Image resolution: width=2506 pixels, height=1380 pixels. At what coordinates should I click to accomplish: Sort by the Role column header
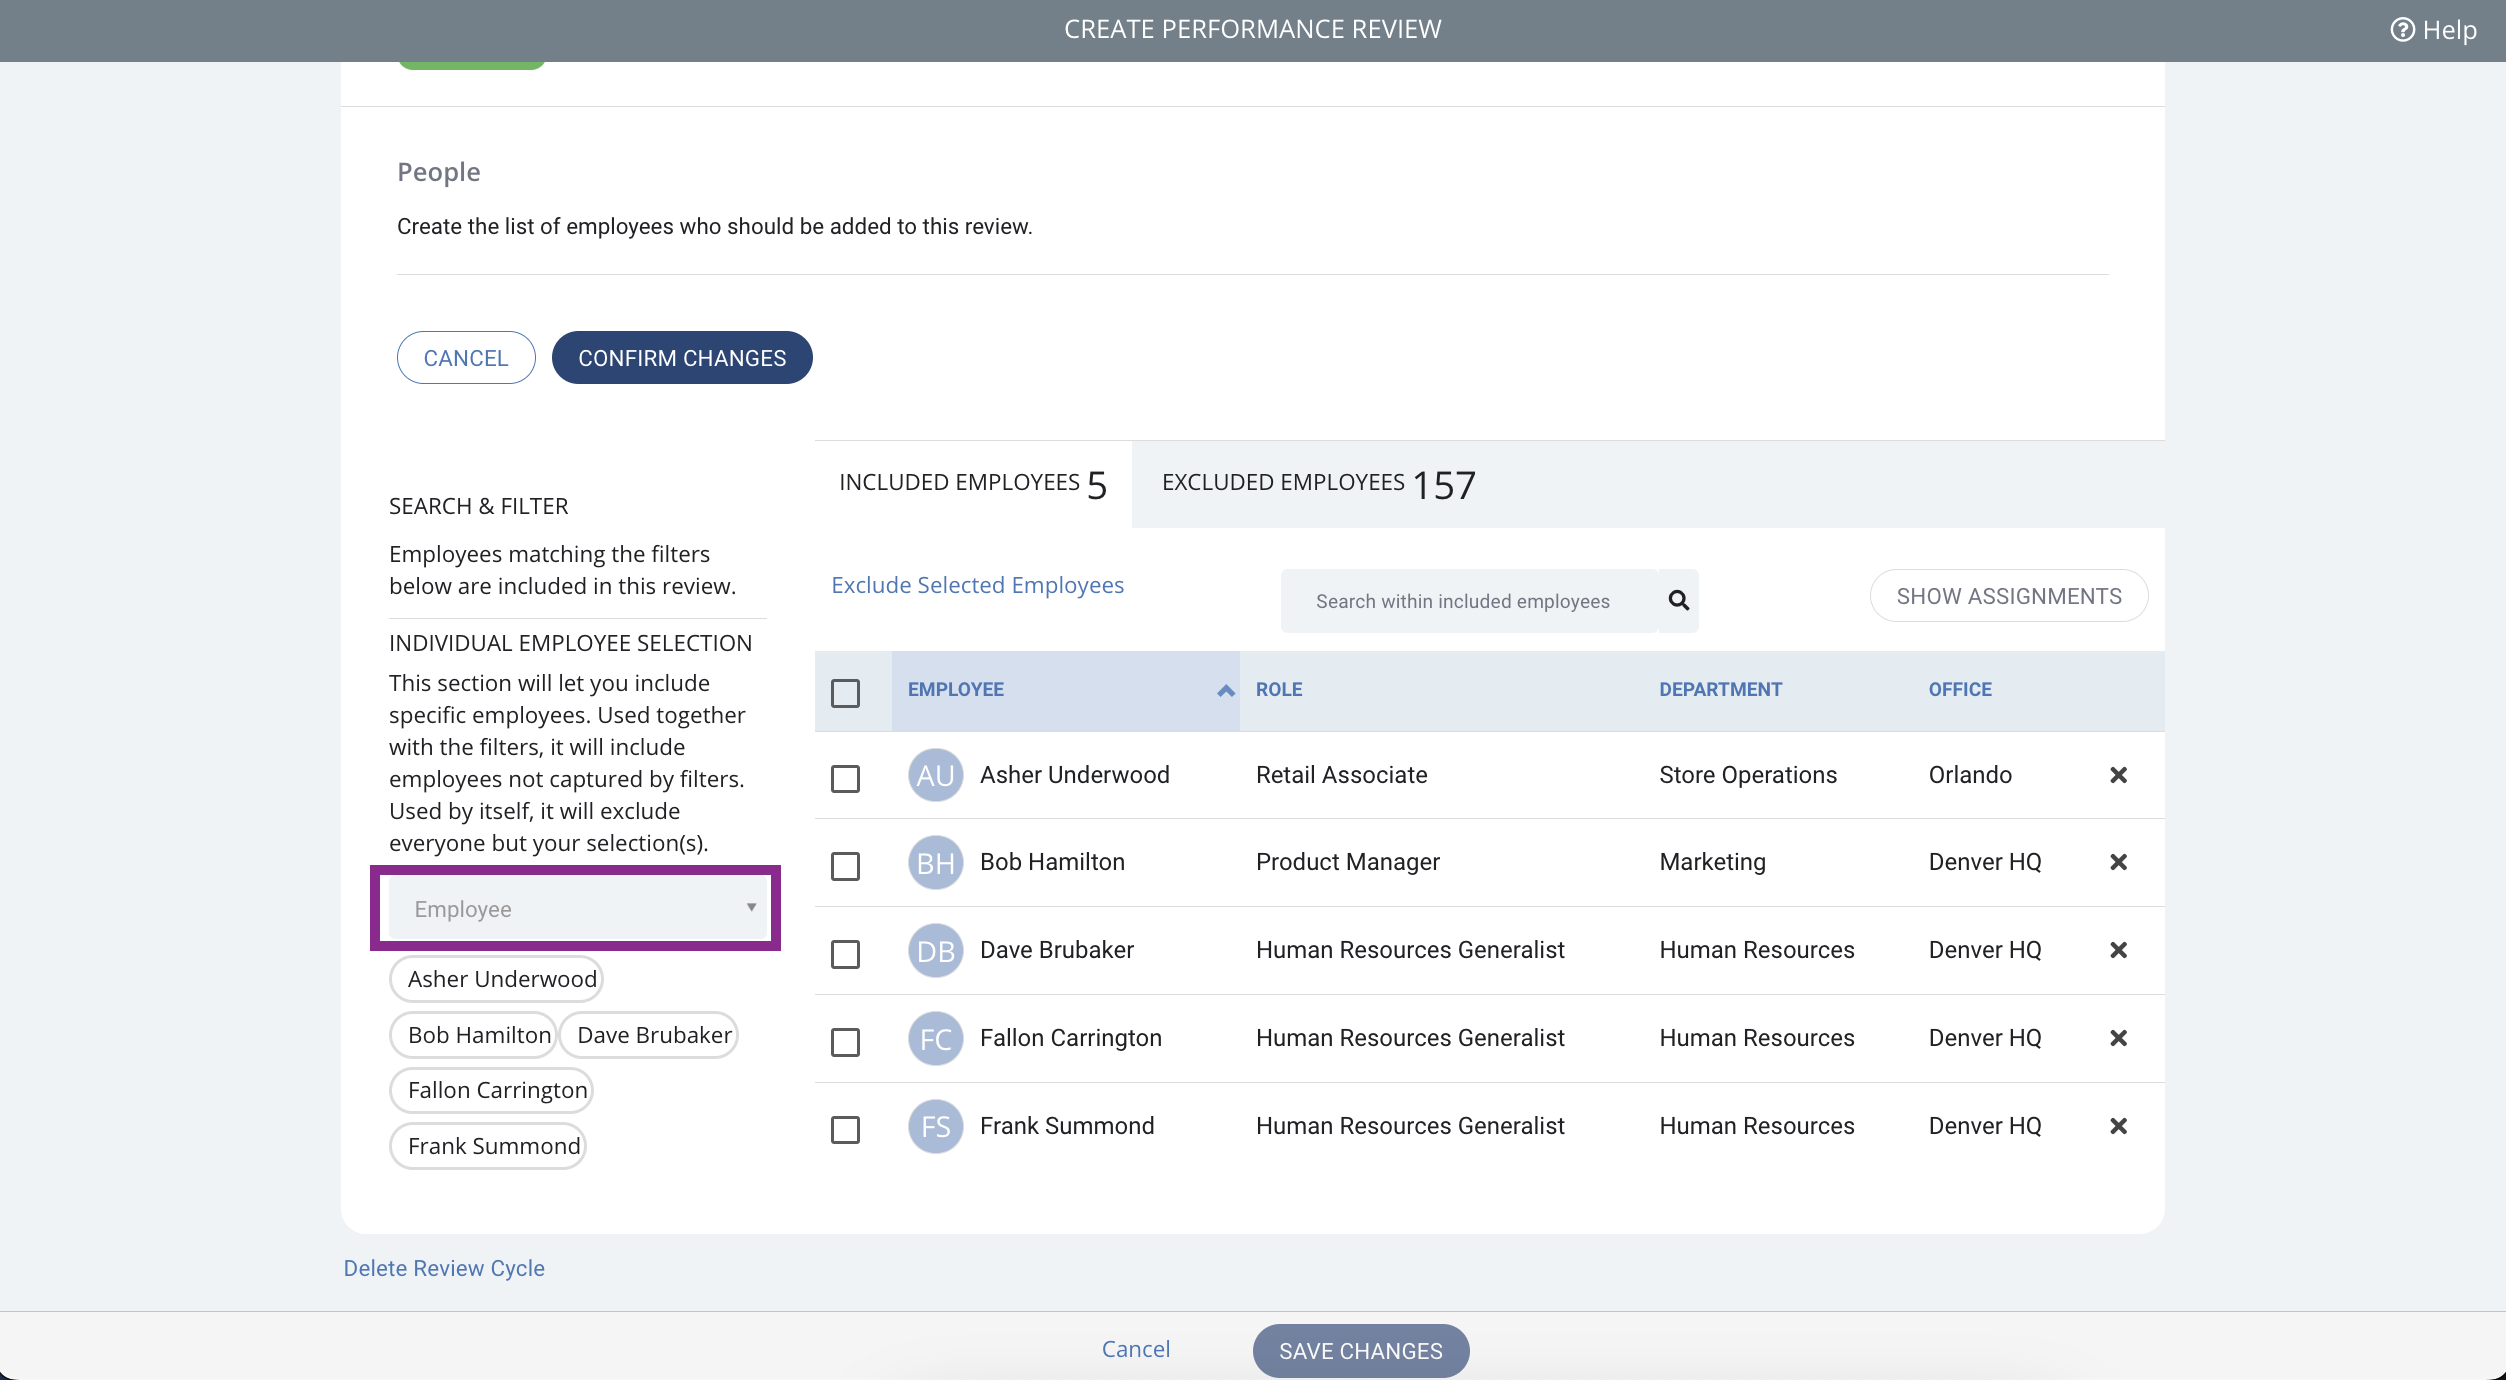[1279, 689]
